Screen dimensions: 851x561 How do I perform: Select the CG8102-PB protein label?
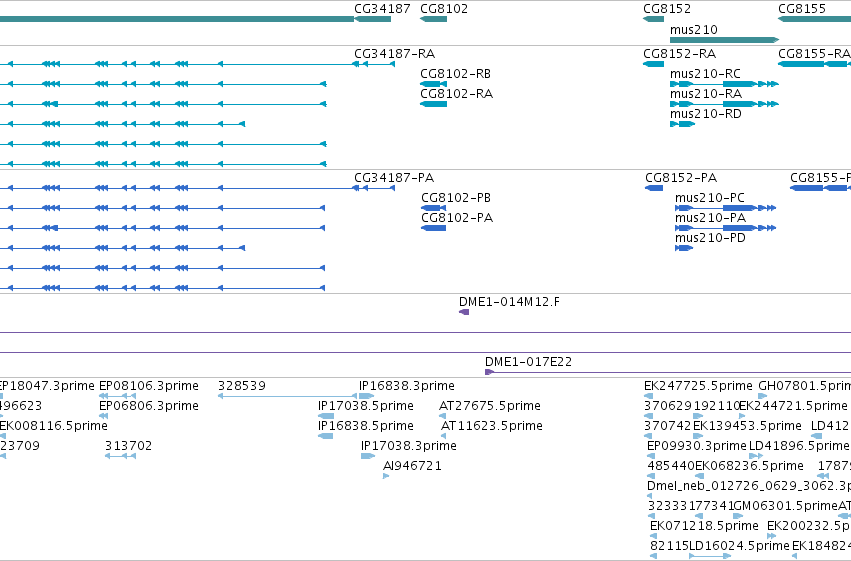tap(456, 198)
